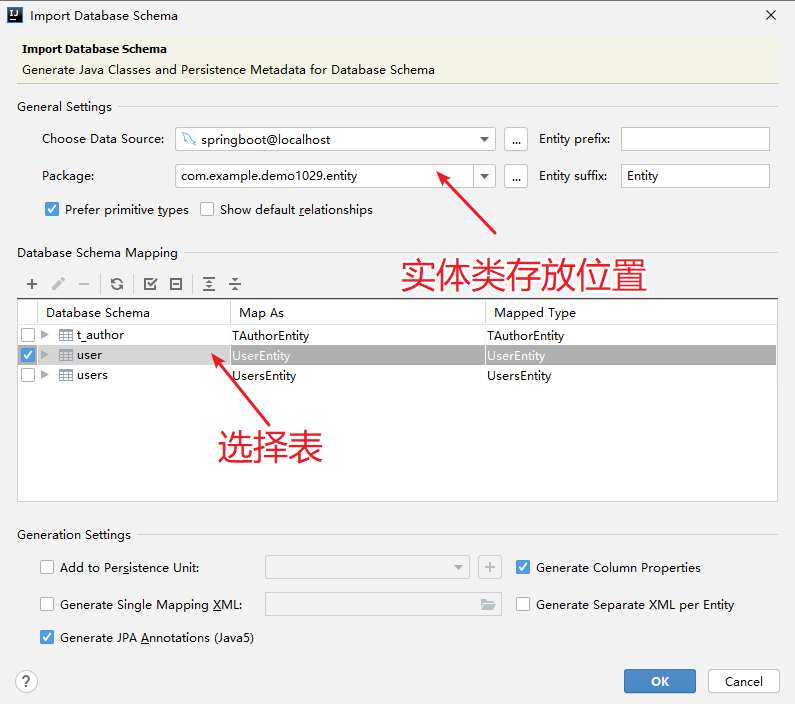795x704 pixels.
Task: Select the TAuthorEntity Mapped Type cell
Action: tap(631, 336)
